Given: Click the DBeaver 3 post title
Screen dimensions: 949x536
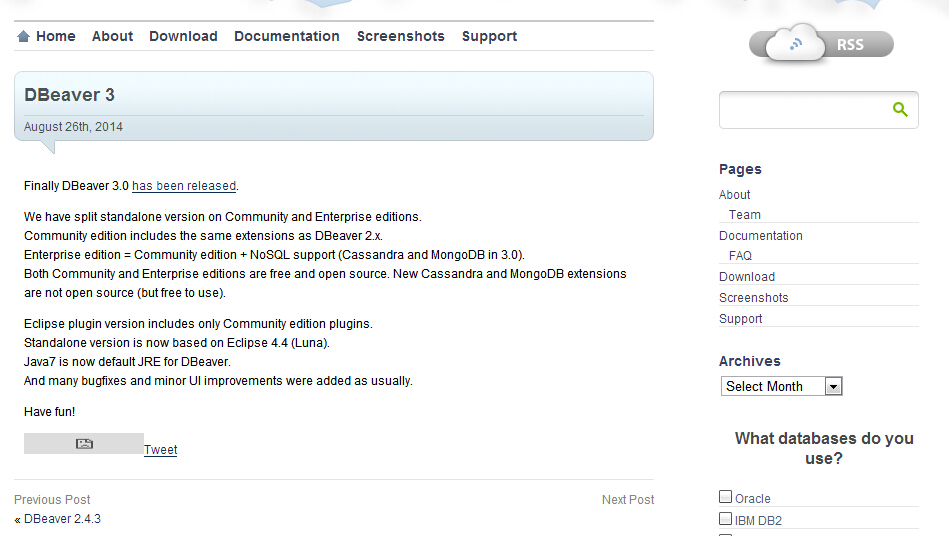Looking at the screenshot, I should coord(69,95).
